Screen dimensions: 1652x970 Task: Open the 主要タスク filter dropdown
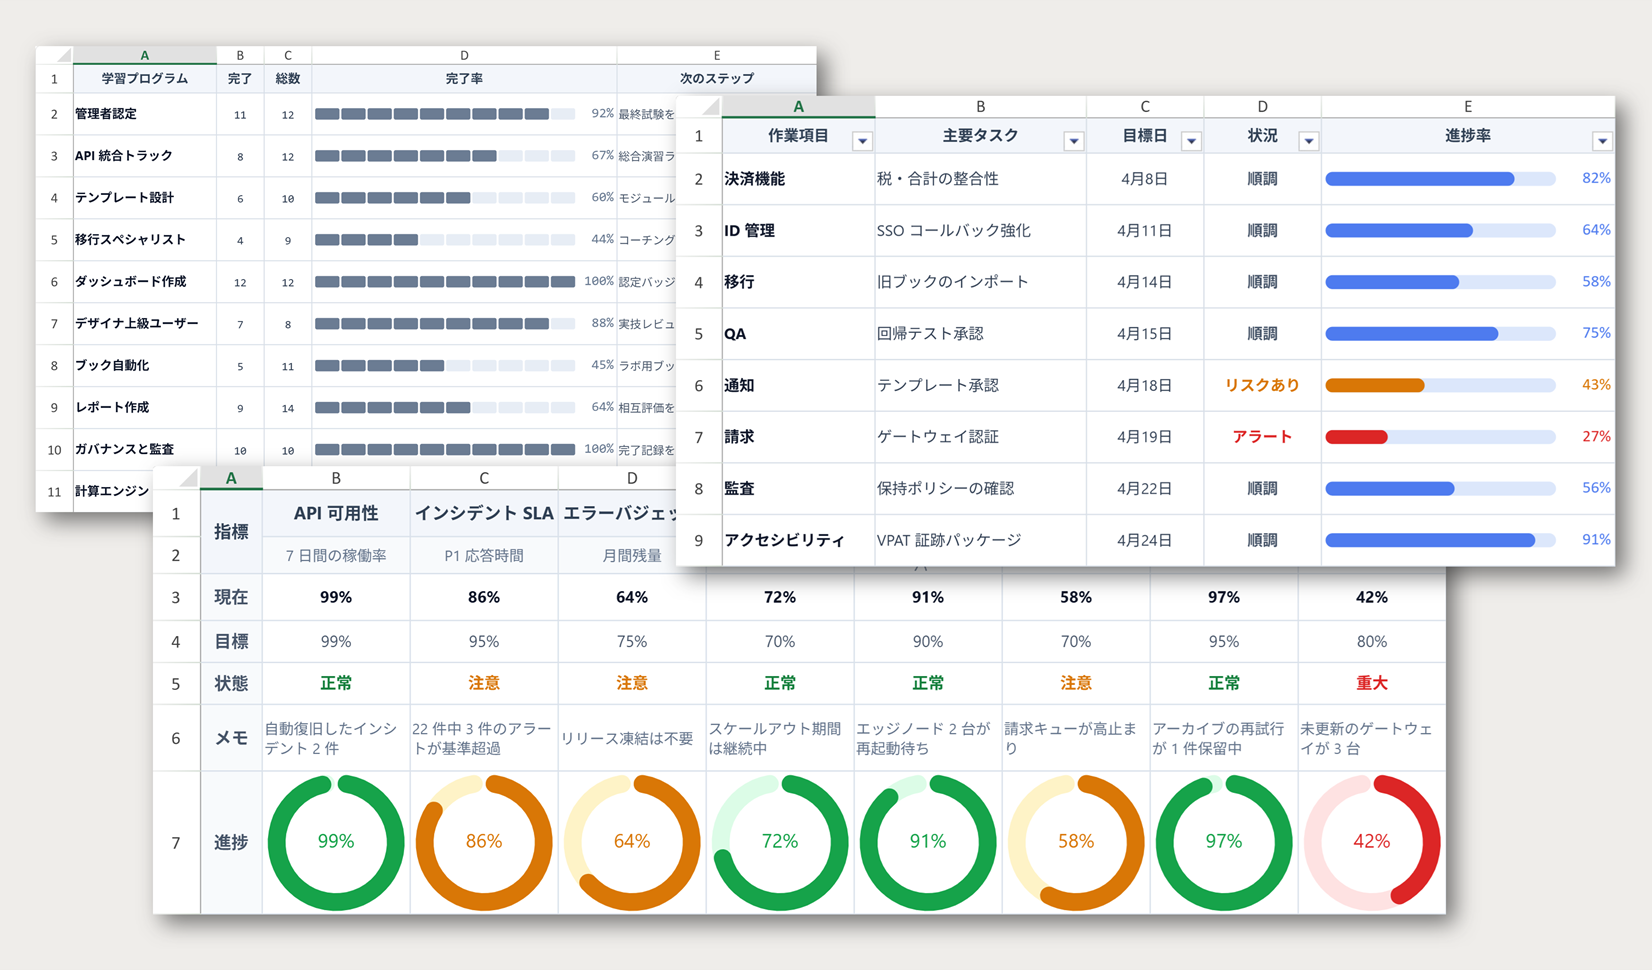[x=1073, y=142]
